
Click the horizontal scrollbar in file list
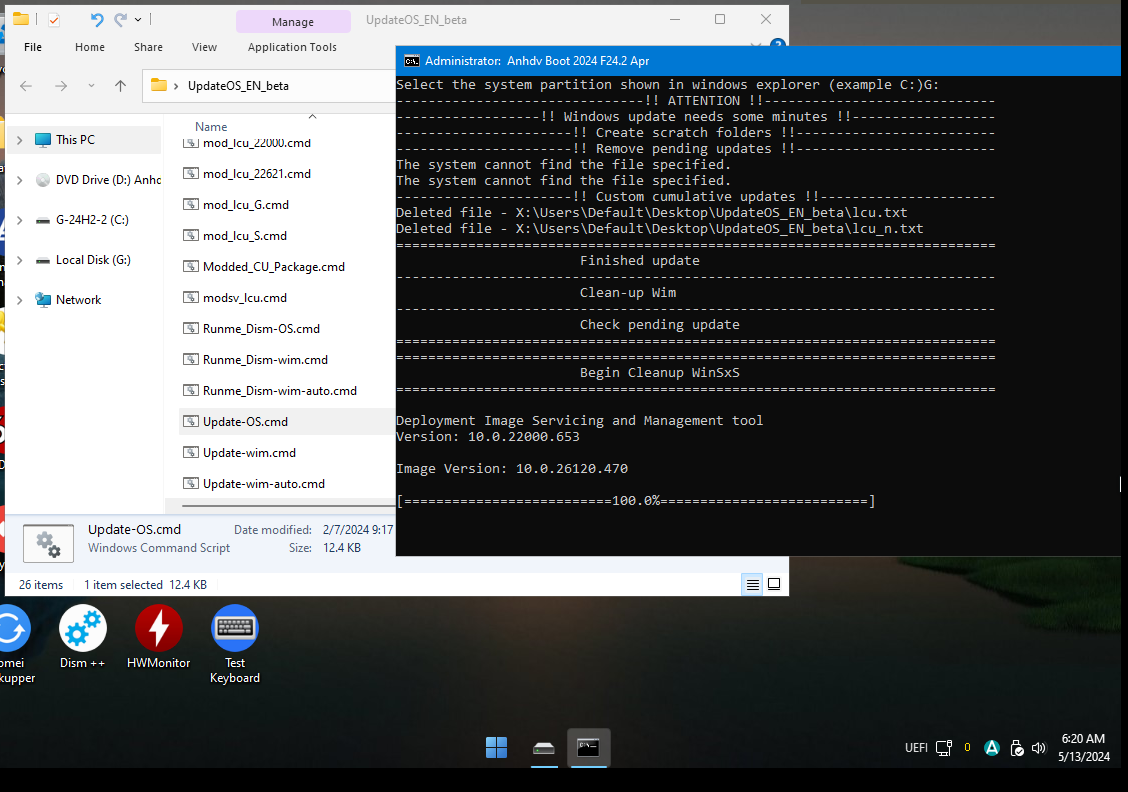click(288, 506)
